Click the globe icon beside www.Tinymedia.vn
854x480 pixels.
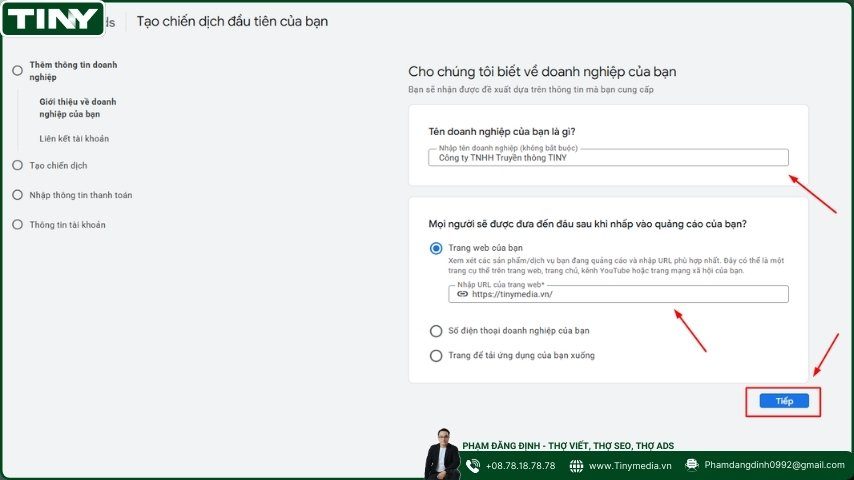coord(577,465)
